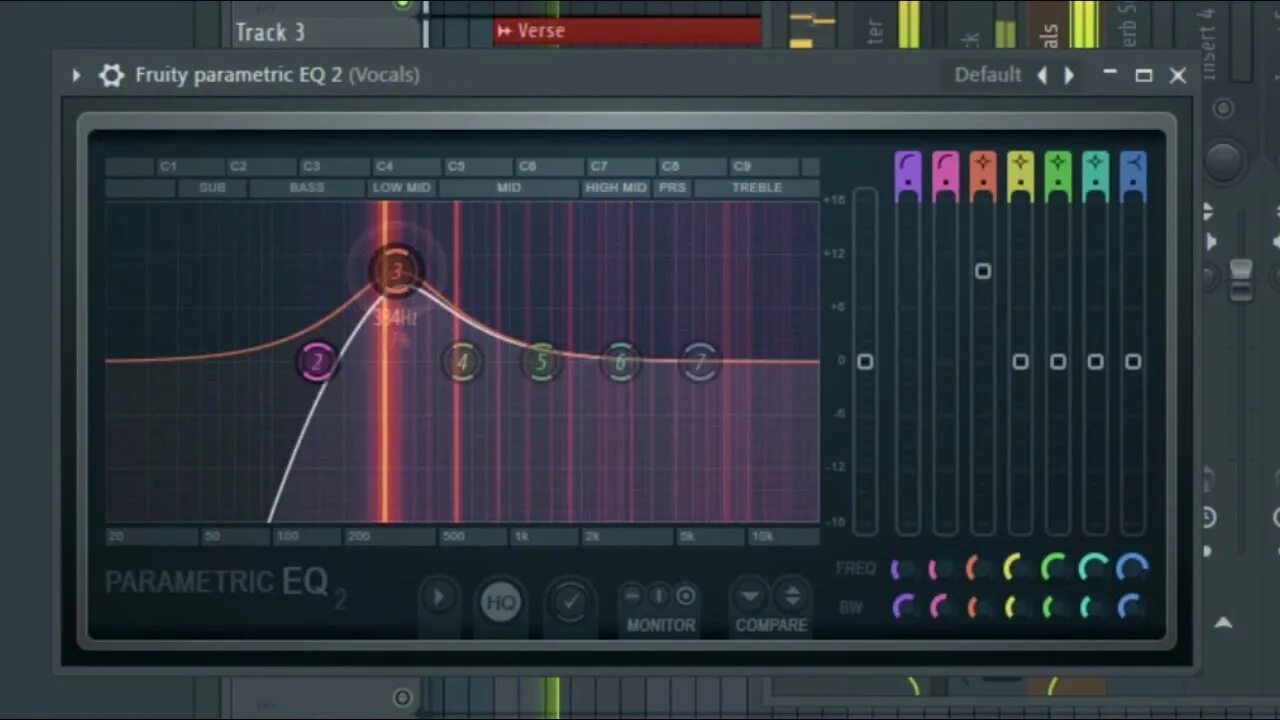Screen dimensions: 1280x720
Task: Click teal band 6 FREQ knob
Action: pos(1094,569)
